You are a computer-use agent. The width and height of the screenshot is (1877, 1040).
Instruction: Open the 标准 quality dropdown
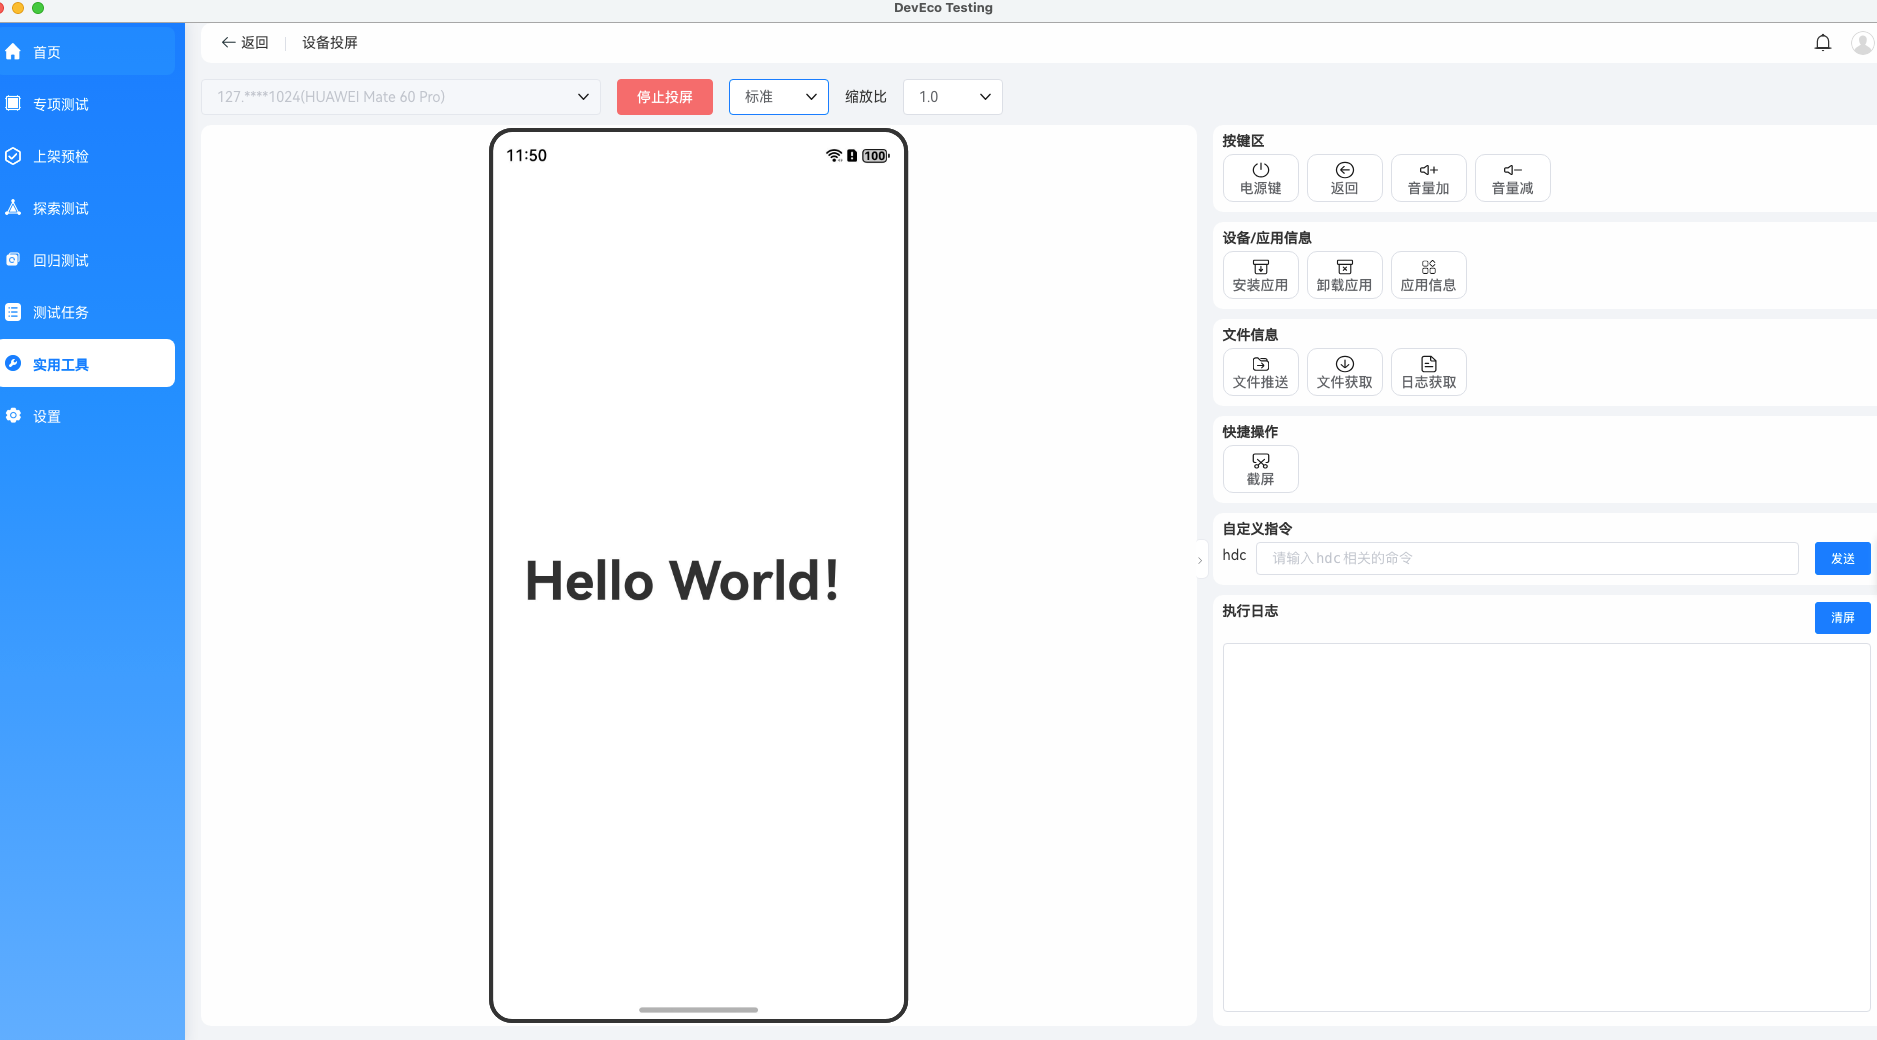tap(779, 97)
